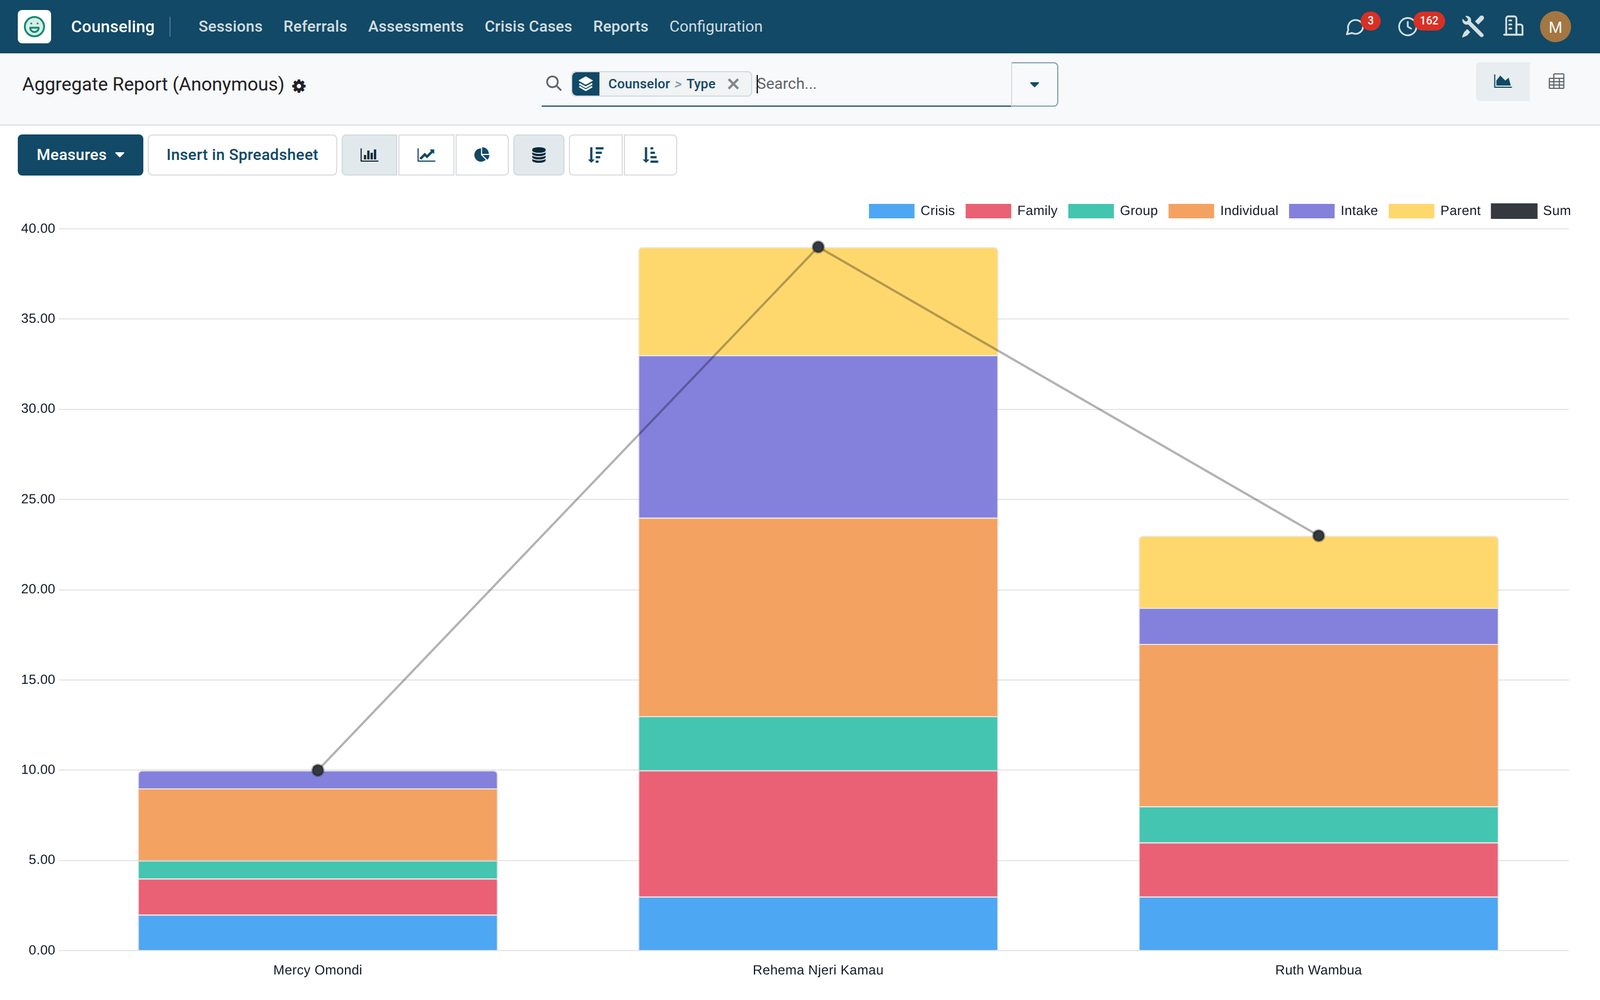Select the graph view icon

(x=1502, y=82)
